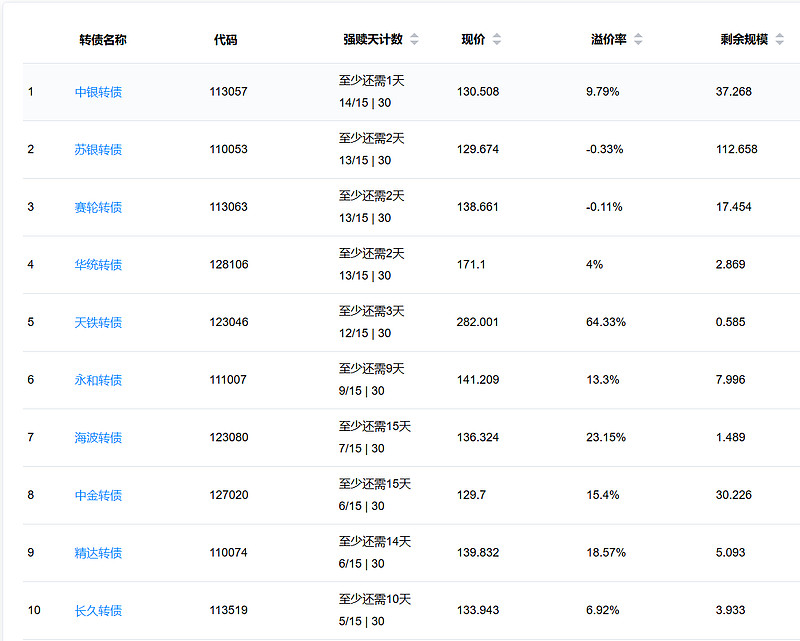Click the 溢价率 header label
The height and width of the screenshot is (641, 800).
[609, 39]
